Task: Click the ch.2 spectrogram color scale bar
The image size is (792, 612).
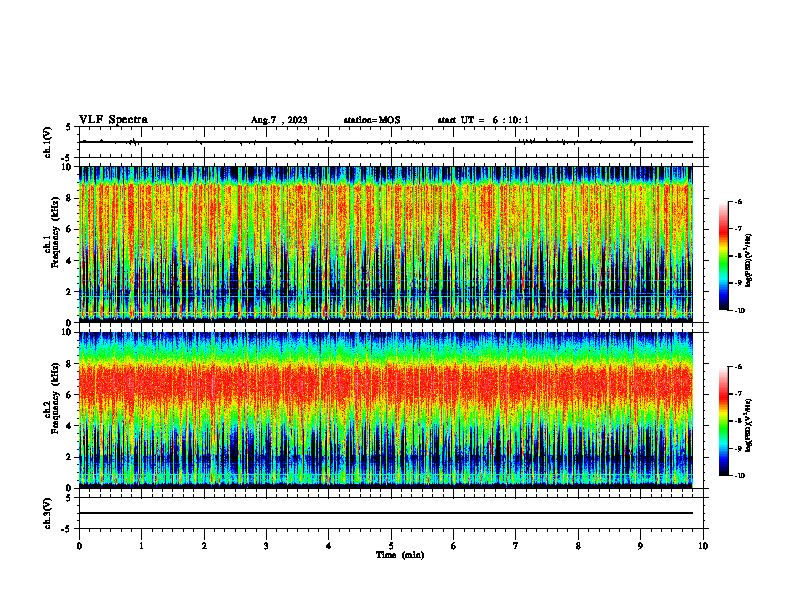Action: click(x=724, y=421)
